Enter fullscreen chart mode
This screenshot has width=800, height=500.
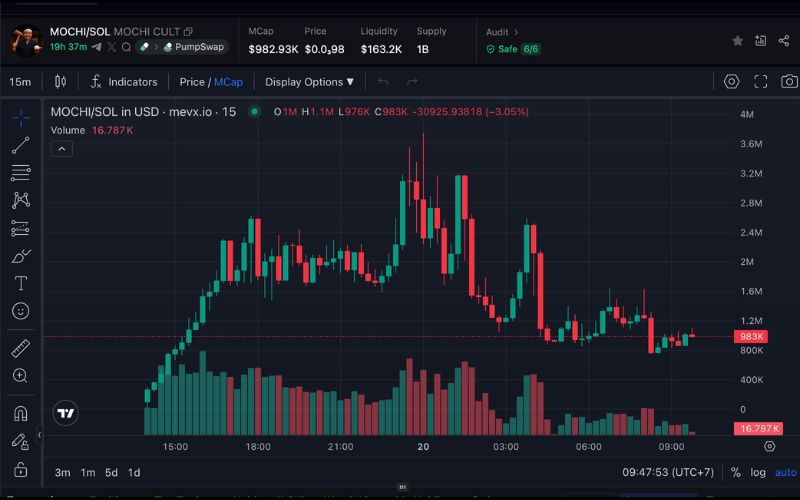pos(761,82)
